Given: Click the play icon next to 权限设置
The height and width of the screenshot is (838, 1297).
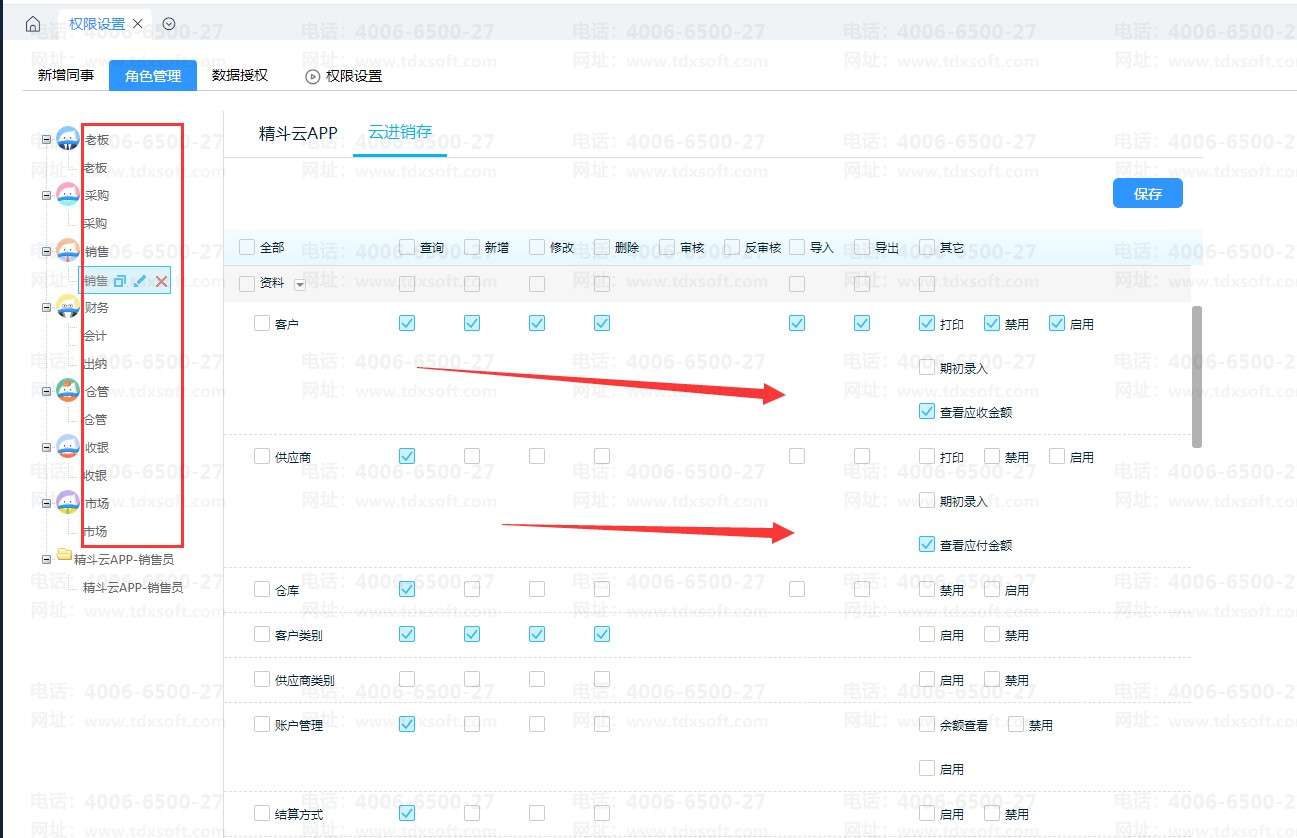Looking at the screenshot, I should [313, 76].
